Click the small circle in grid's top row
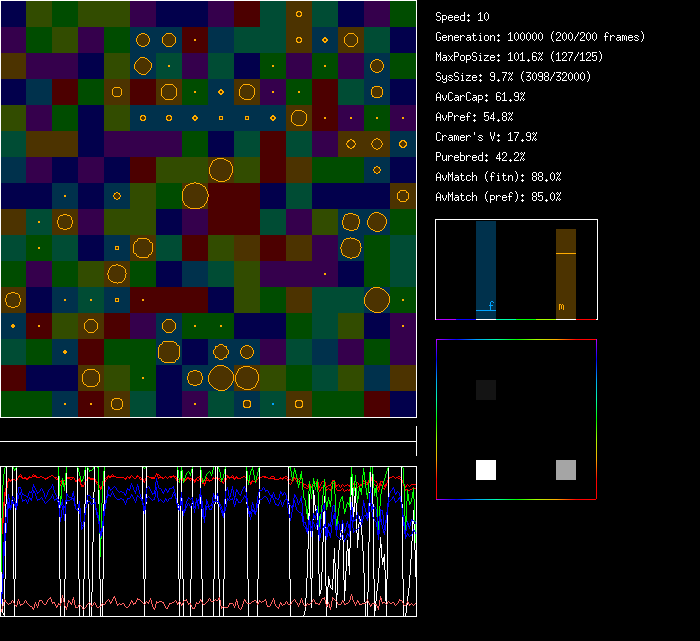 click(299, 15)
